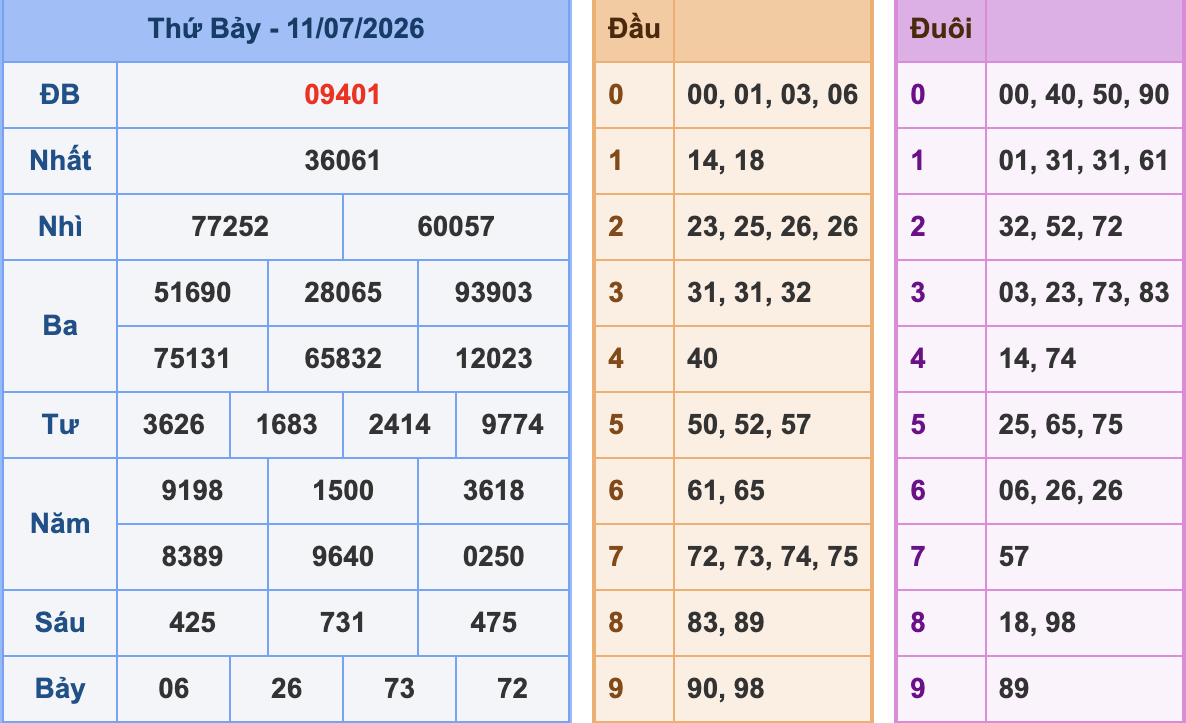Click the Tư number 3626

click(x=173, y=424)
